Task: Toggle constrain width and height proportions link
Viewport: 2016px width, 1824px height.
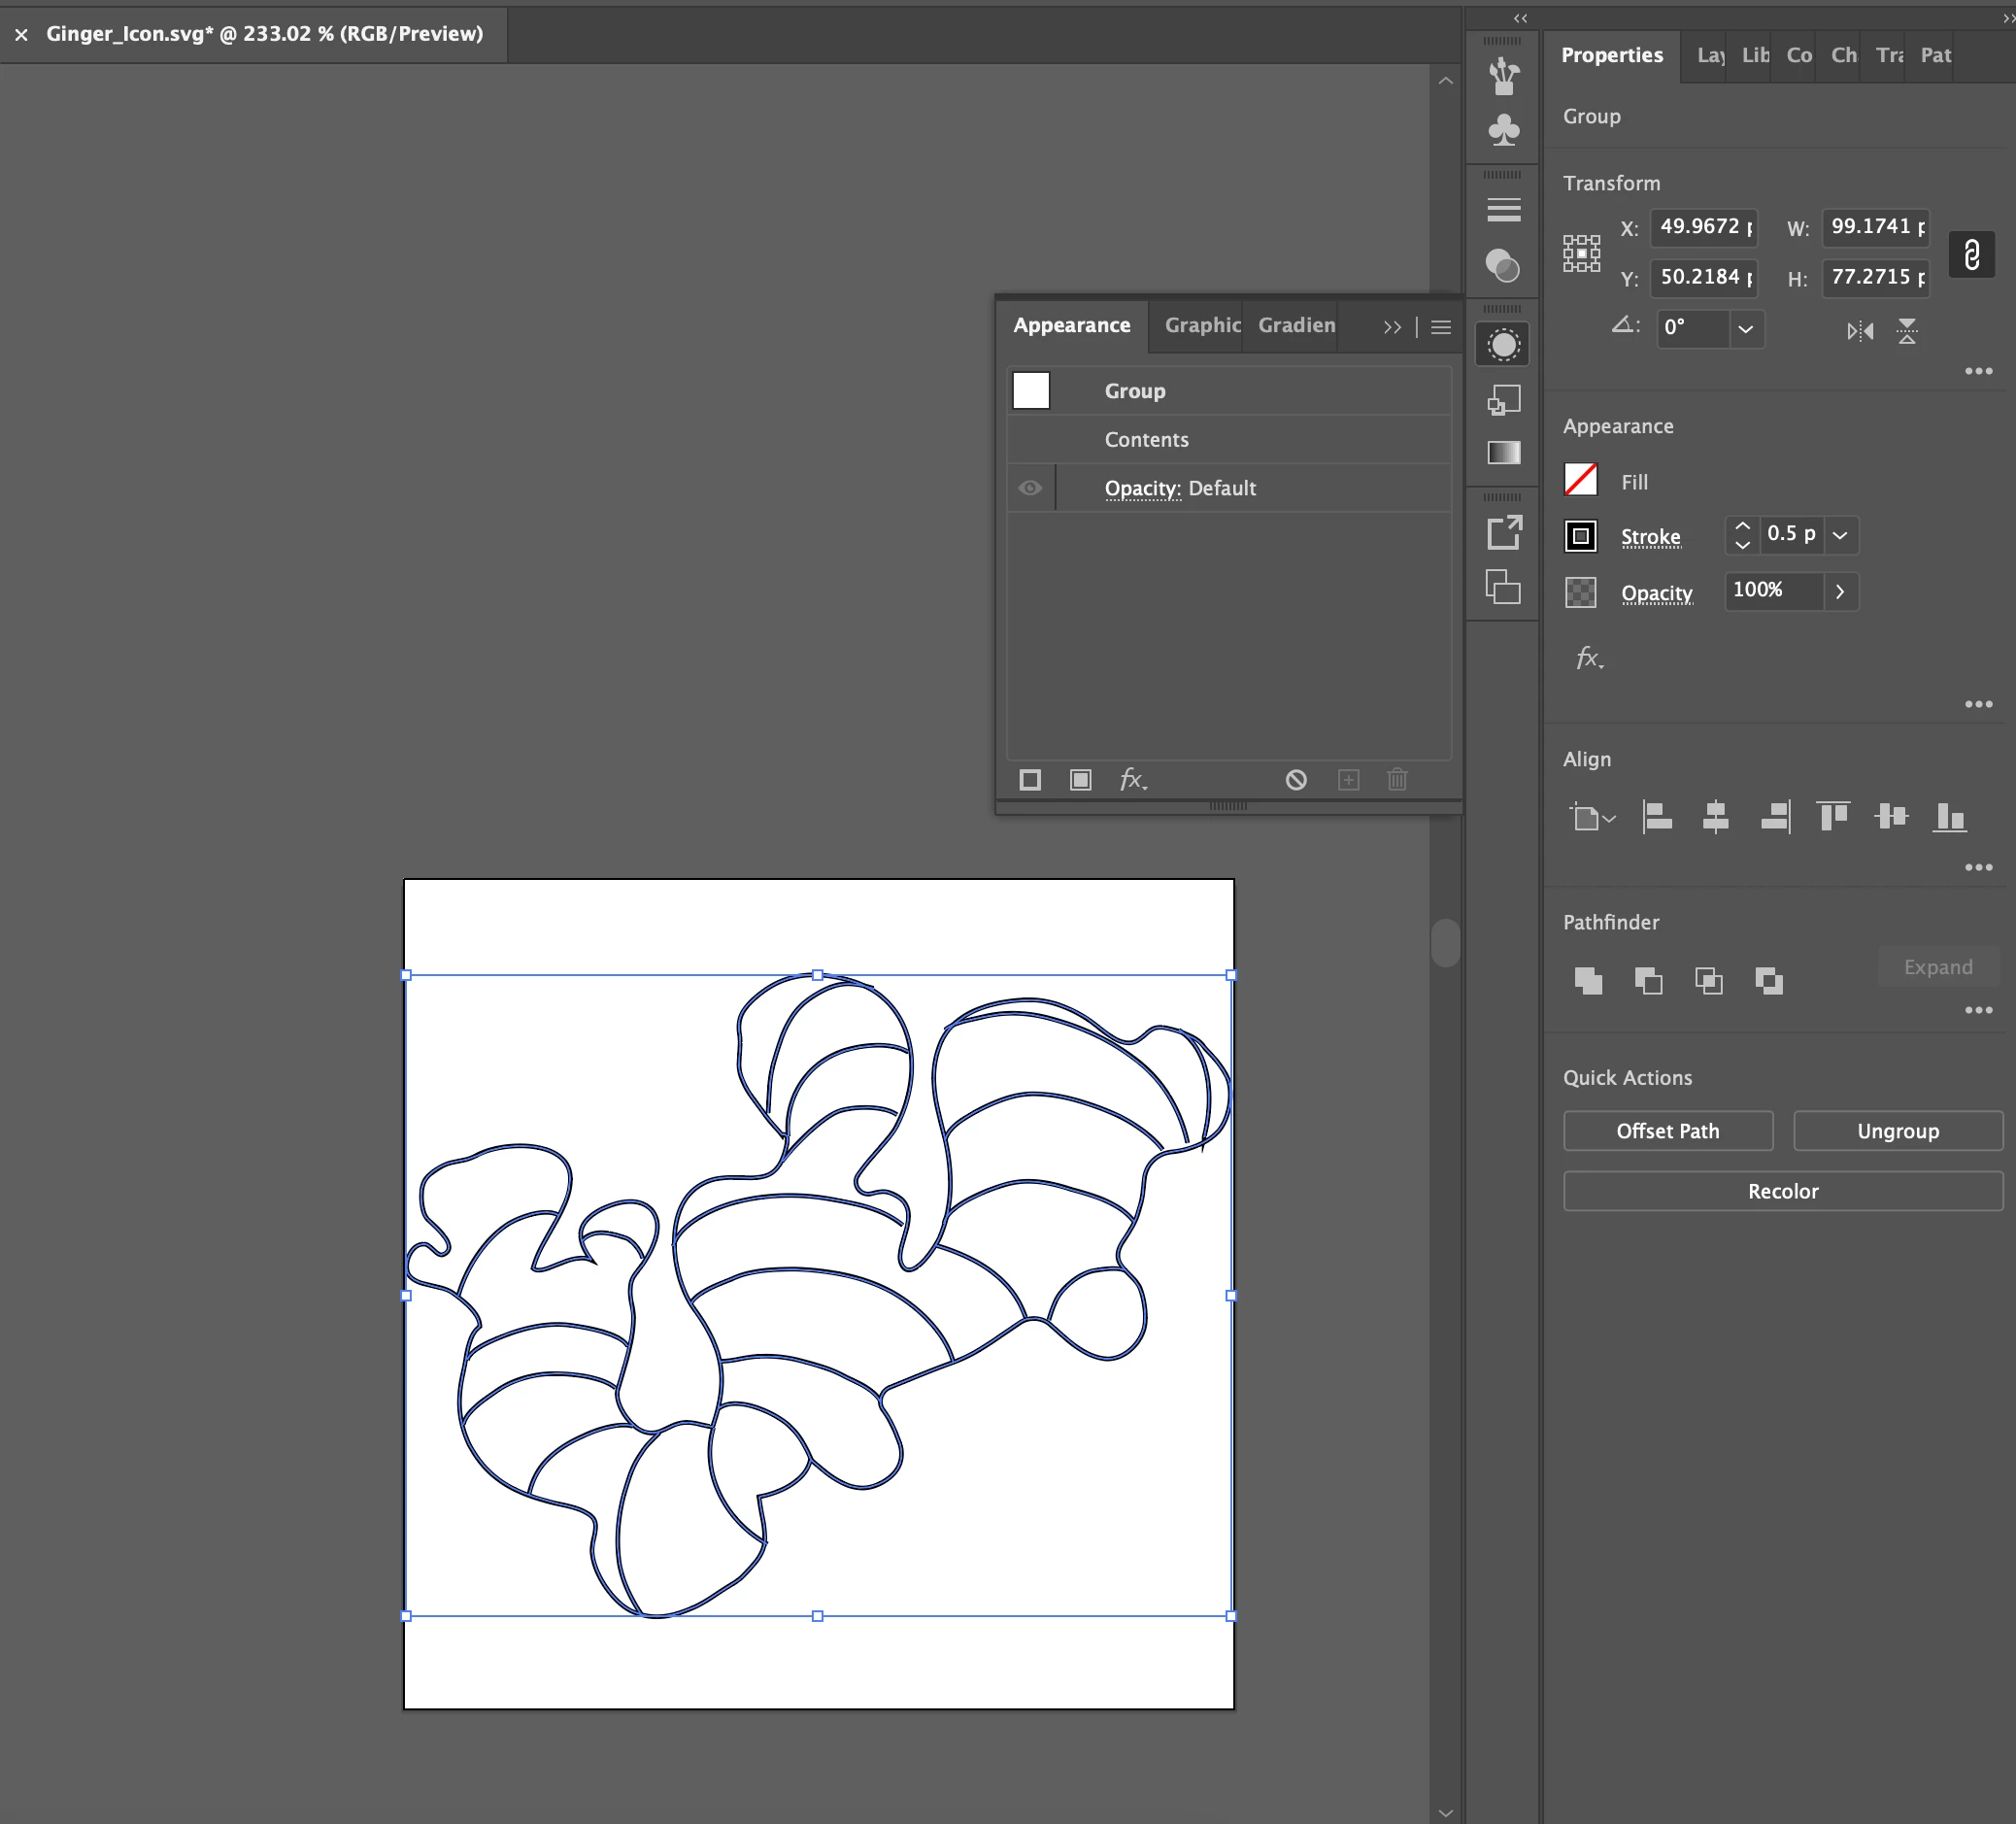Action: [x=1971, y=254]
